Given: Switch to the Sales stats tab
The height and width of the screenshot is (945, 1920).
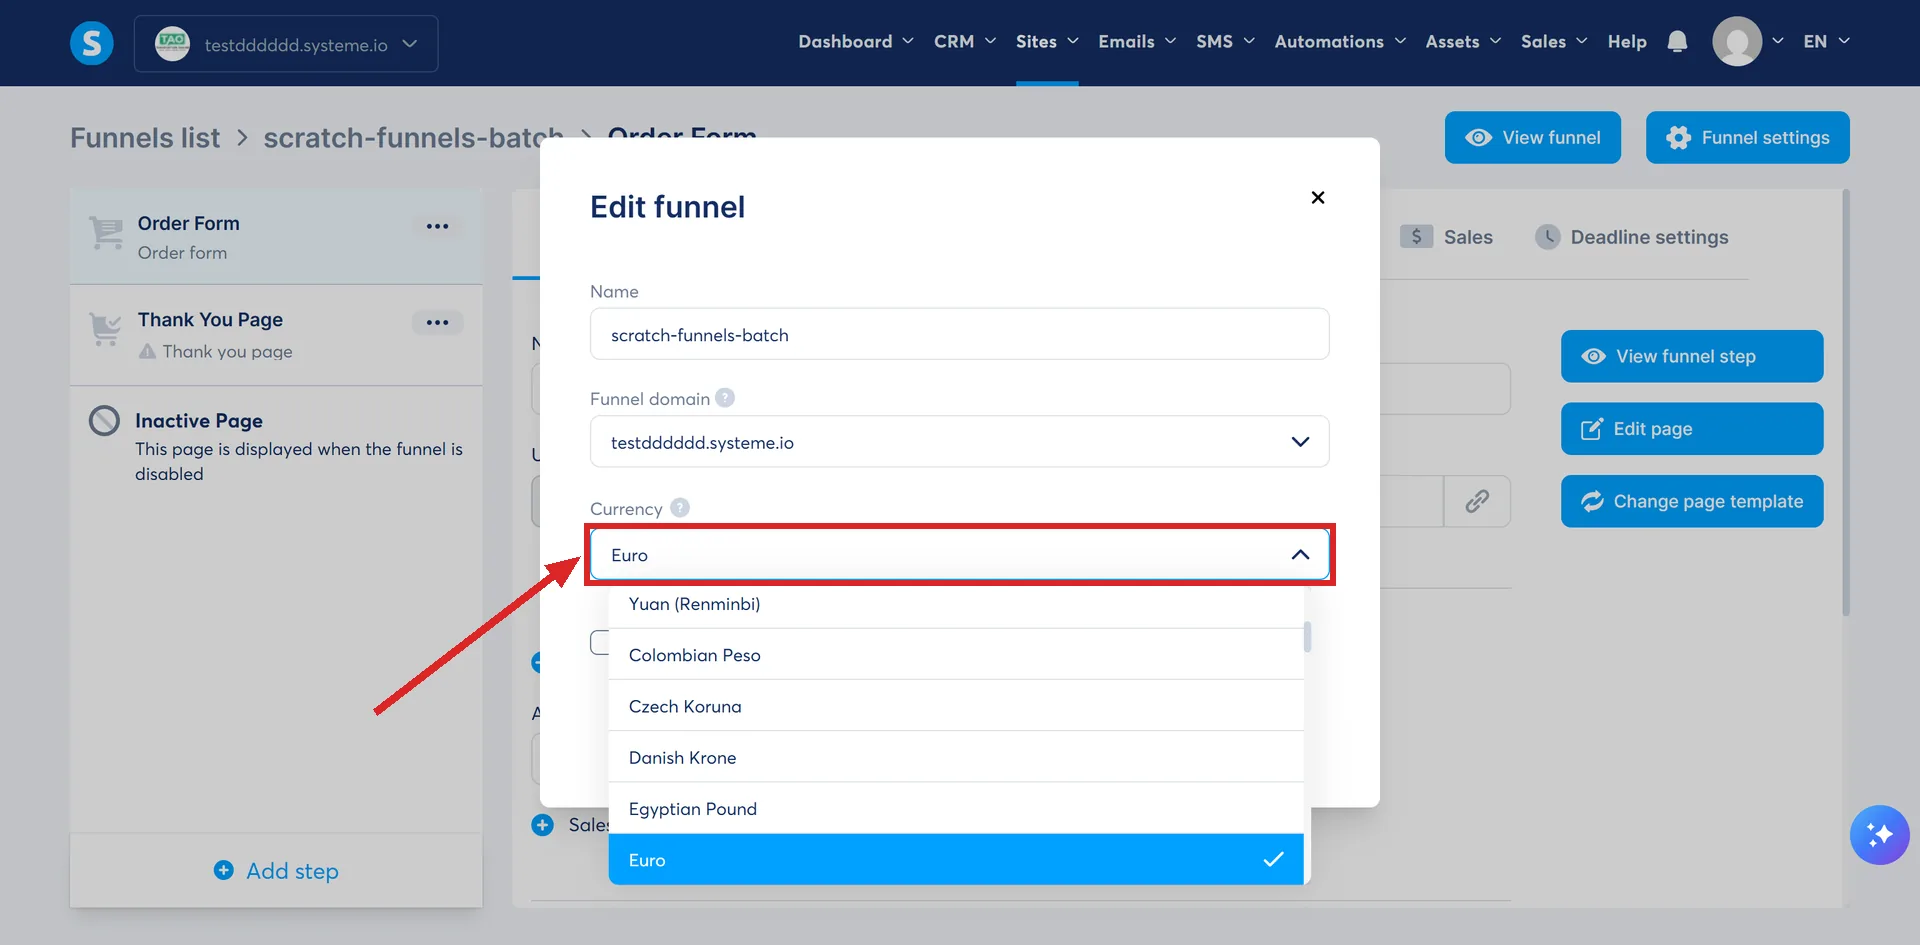Looking at the screenshot, I should pyautogui.click(x=1447, y=237).
